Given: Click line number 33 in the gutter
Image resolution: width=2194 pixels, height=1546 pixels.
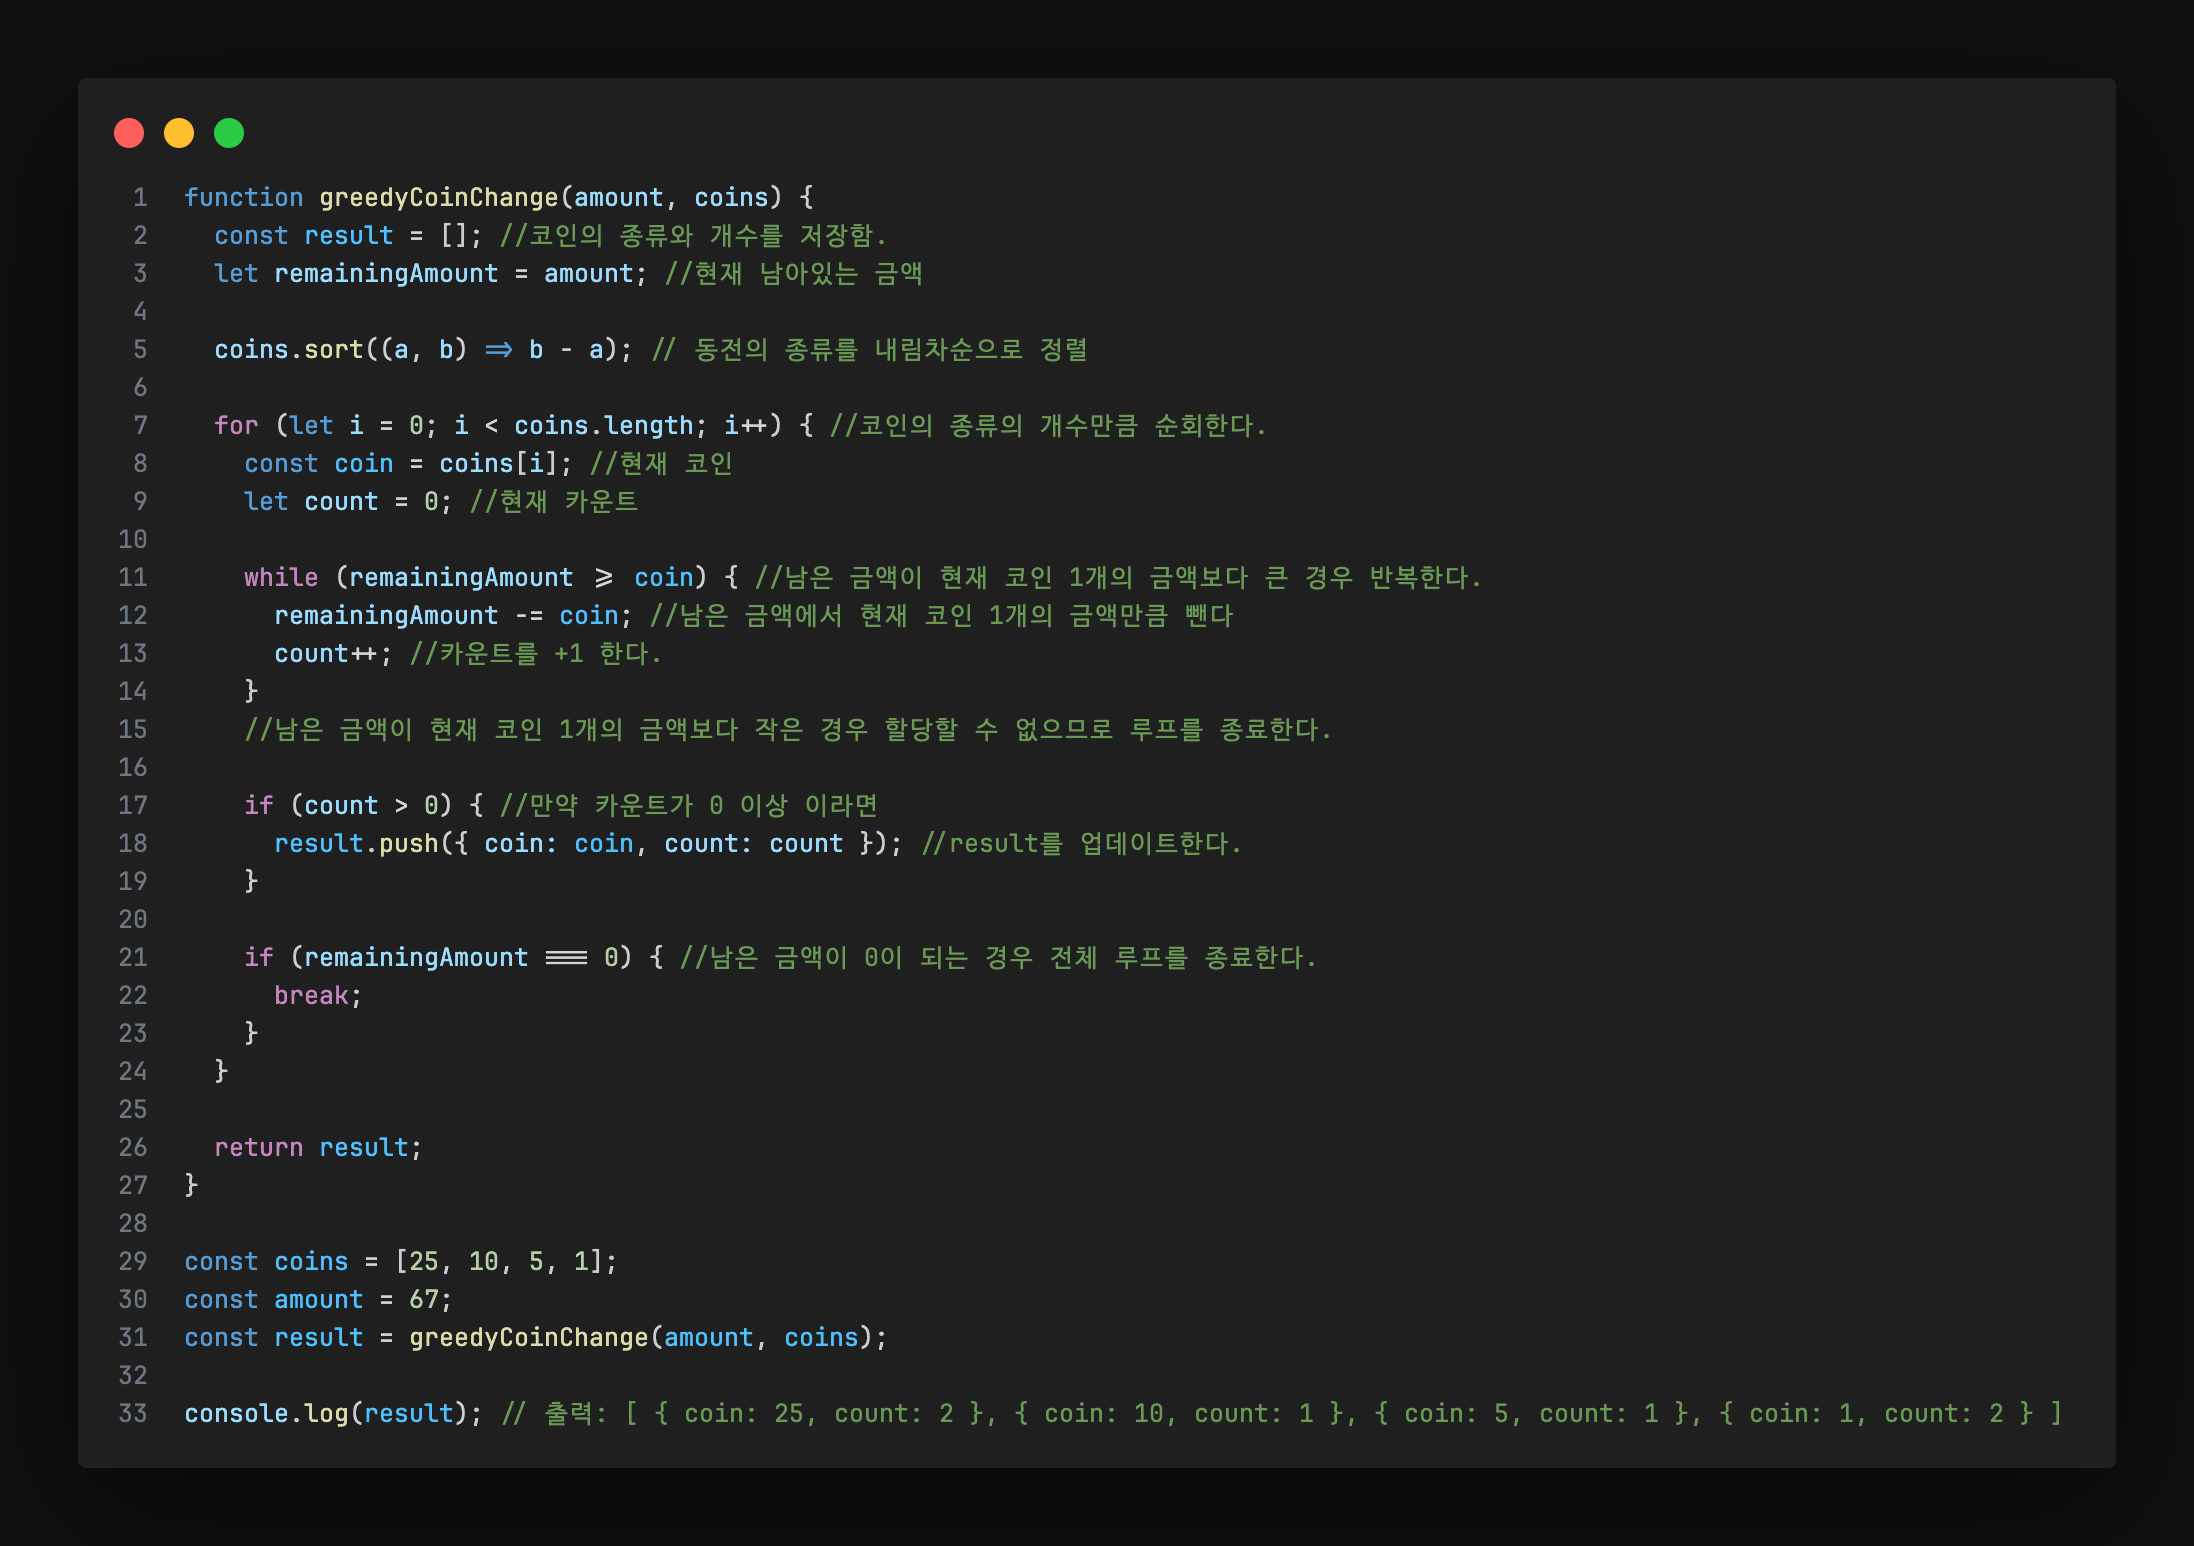Looking at the screenshot, I should (x=133, y=1413).
